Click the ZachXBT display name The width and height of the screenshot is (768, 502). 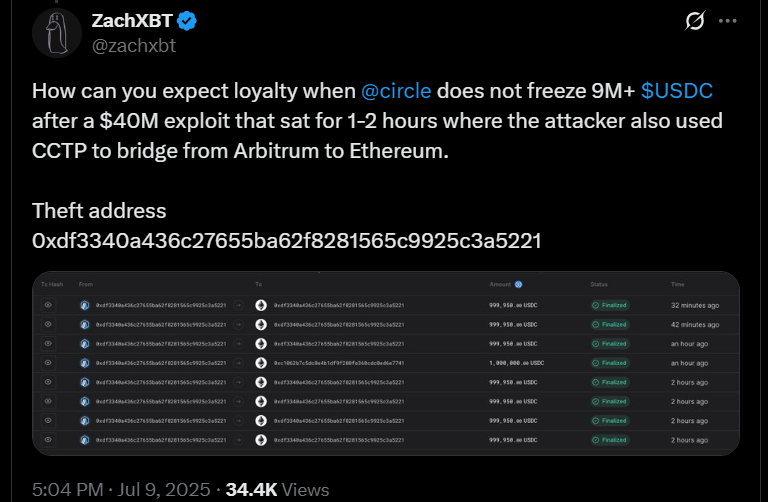[132, 21]
